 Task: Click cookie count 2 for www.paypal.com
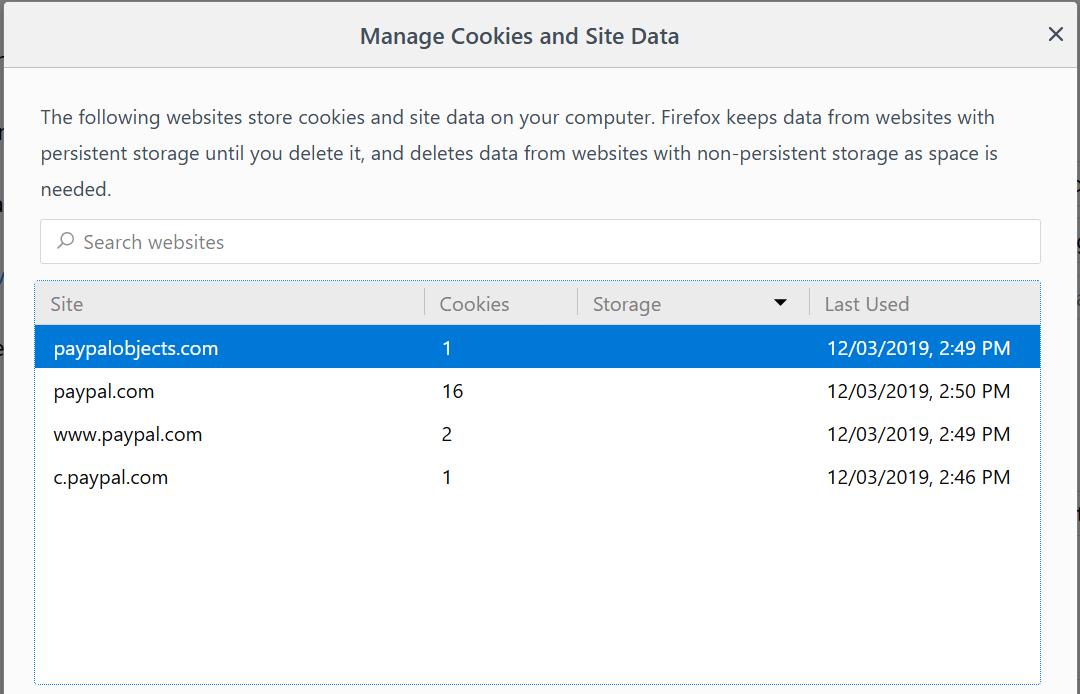click(447, 434)
